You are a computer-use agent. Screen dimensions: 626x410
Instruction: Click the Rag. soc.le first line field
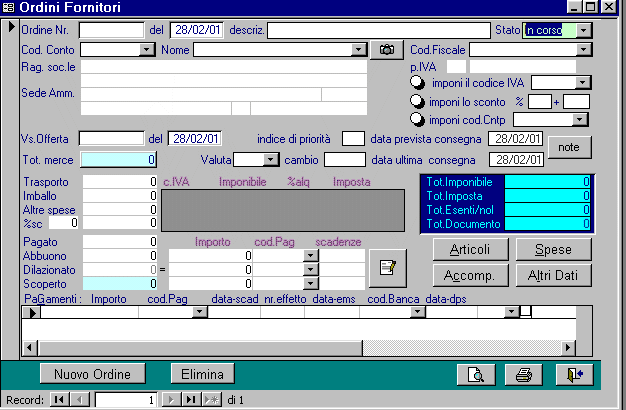tap(224, 67)
